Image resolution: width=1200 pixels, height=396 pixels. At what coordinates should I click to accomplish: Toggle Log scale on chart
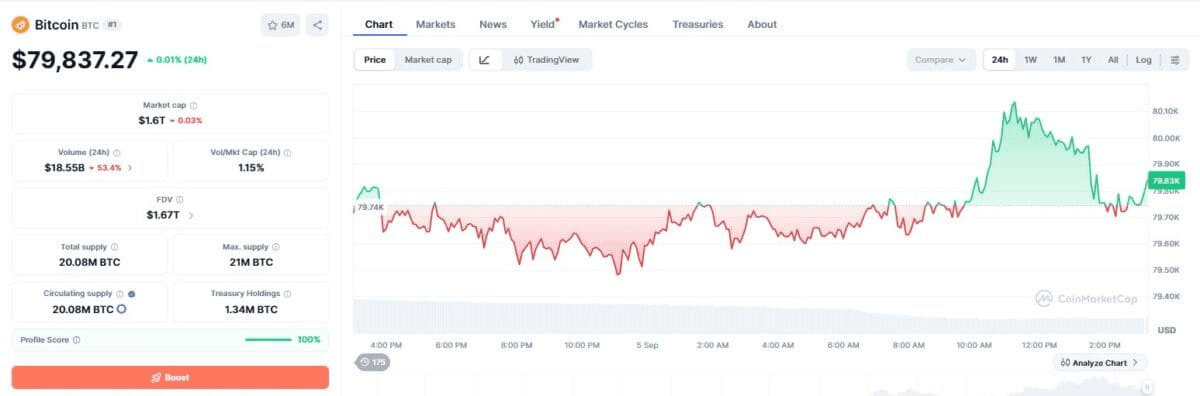(1144, 60)
